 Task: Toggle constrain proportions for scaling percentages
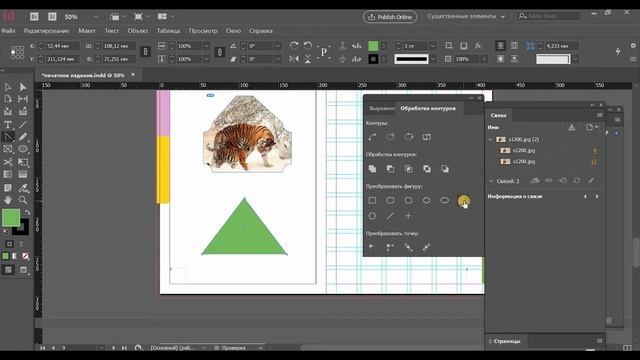220,52
